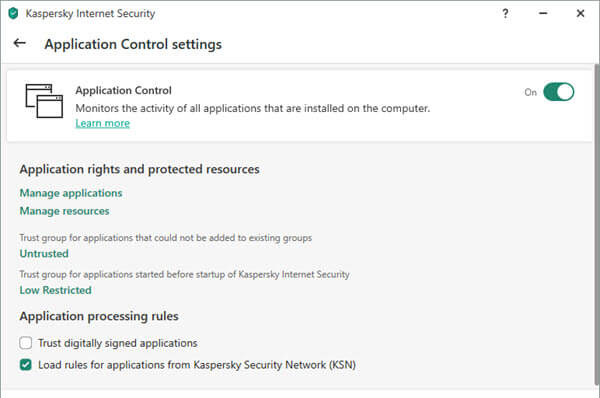Click the 'Application processing rules' heading
The width and height of the screenshot is (600, 398).
click(x=99, y=316)
